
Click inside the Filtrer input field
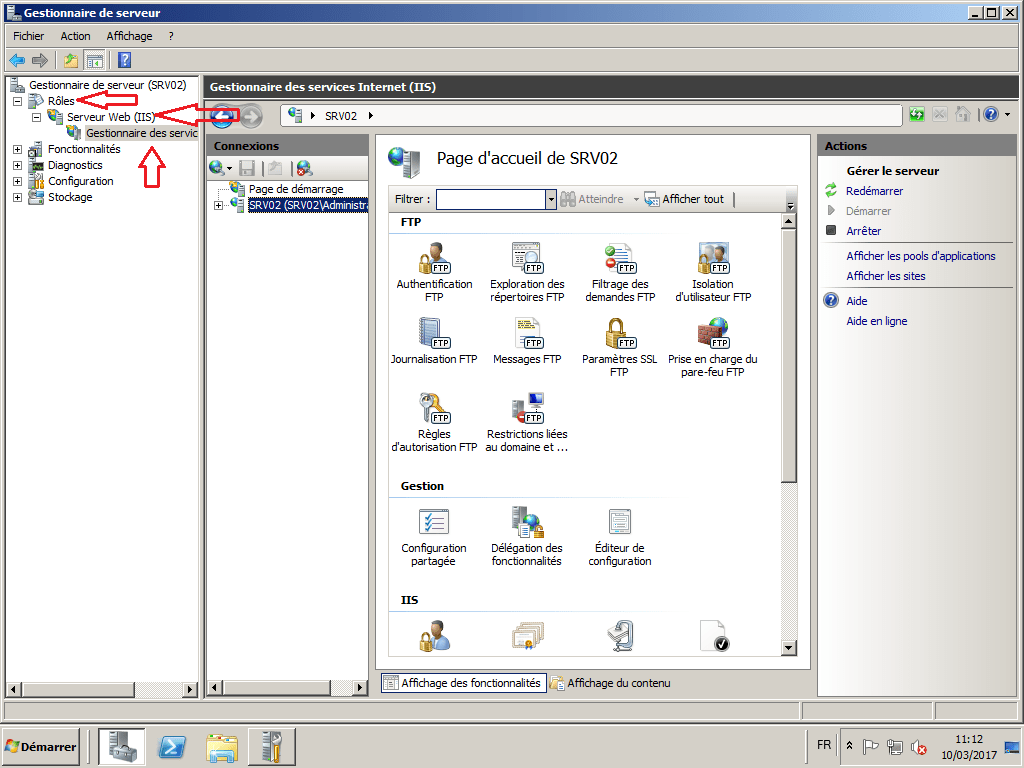click(495, 199)
